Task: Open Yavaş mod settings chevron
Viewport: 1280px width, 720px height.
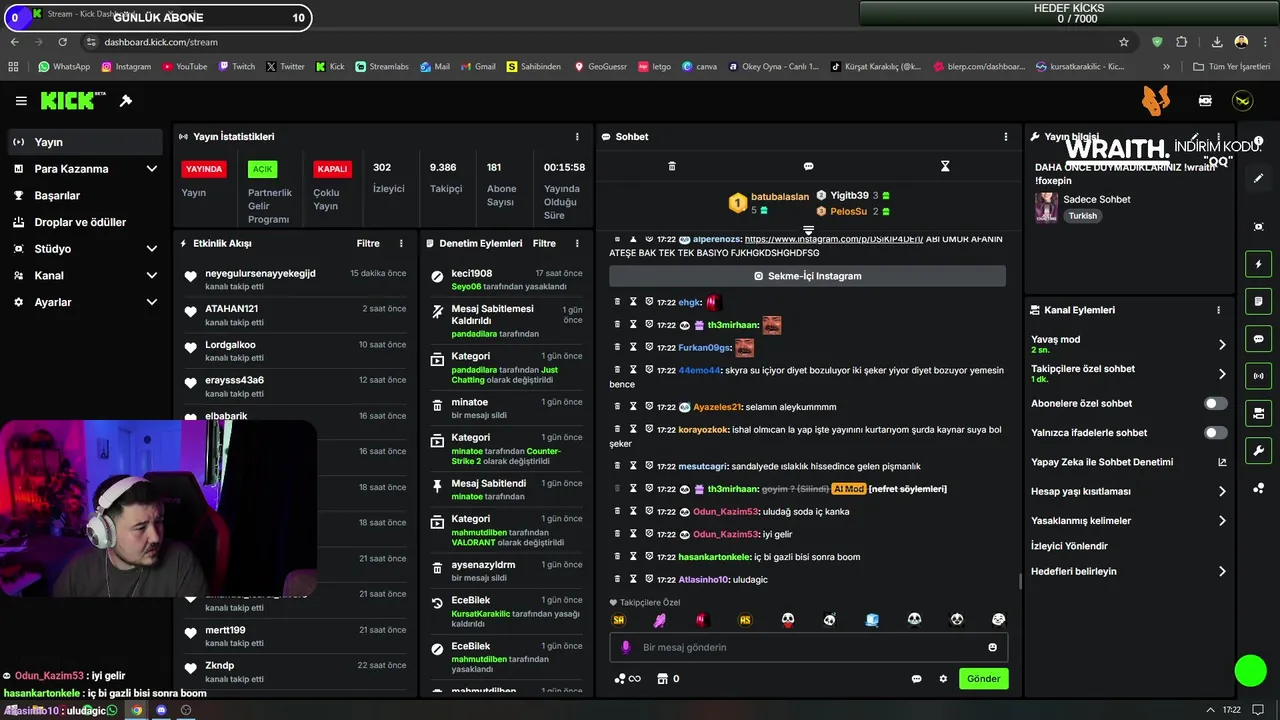Action: tap(1222, 344)
